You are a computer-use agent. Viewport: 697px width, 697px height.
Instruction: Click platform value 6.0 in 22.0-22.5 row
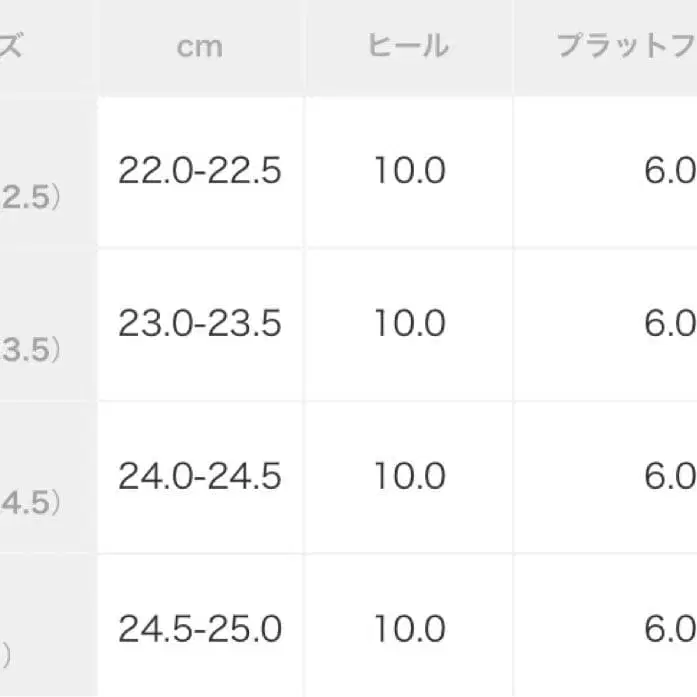(x=669, y=171)
